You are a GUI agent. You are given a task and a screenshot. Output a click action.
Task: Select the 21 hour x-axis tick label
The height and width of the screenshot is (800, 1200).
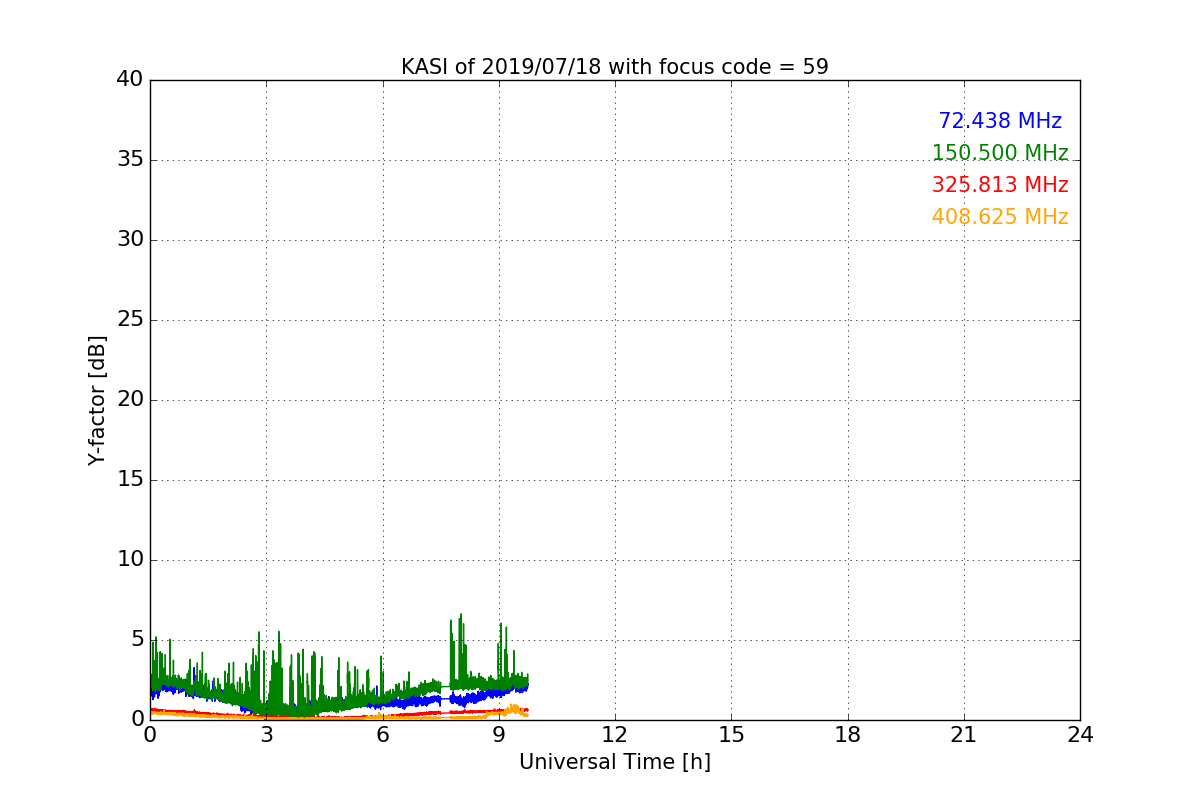(963, 735)
